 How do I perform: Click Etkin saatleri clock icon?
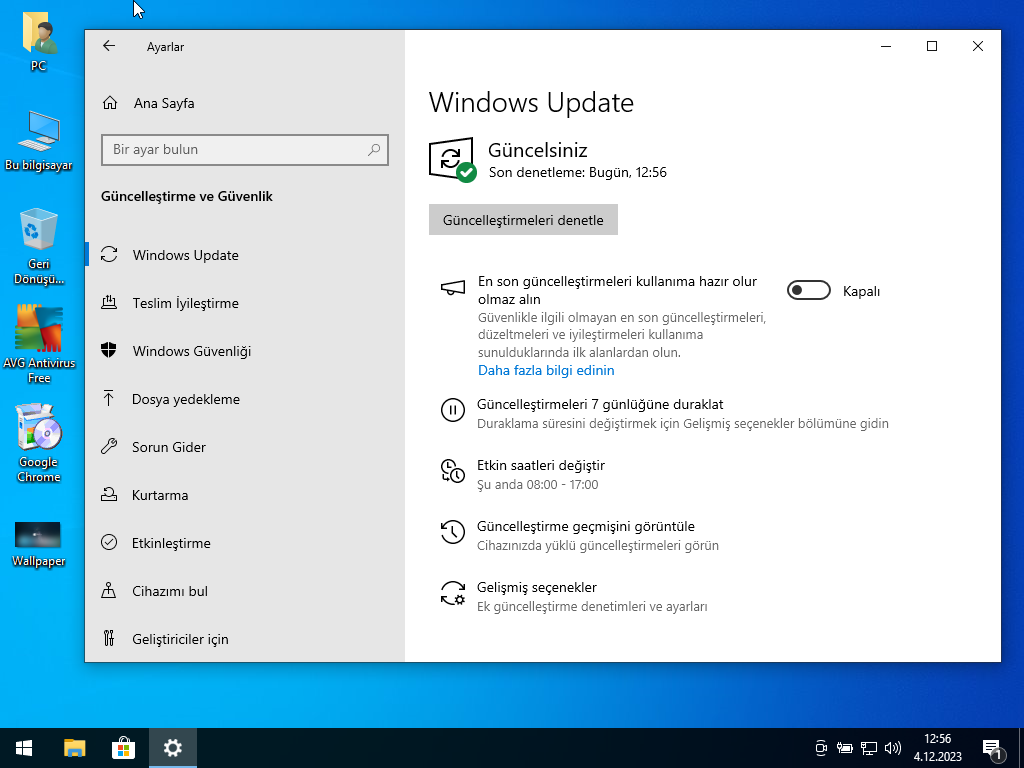point(453,471)
